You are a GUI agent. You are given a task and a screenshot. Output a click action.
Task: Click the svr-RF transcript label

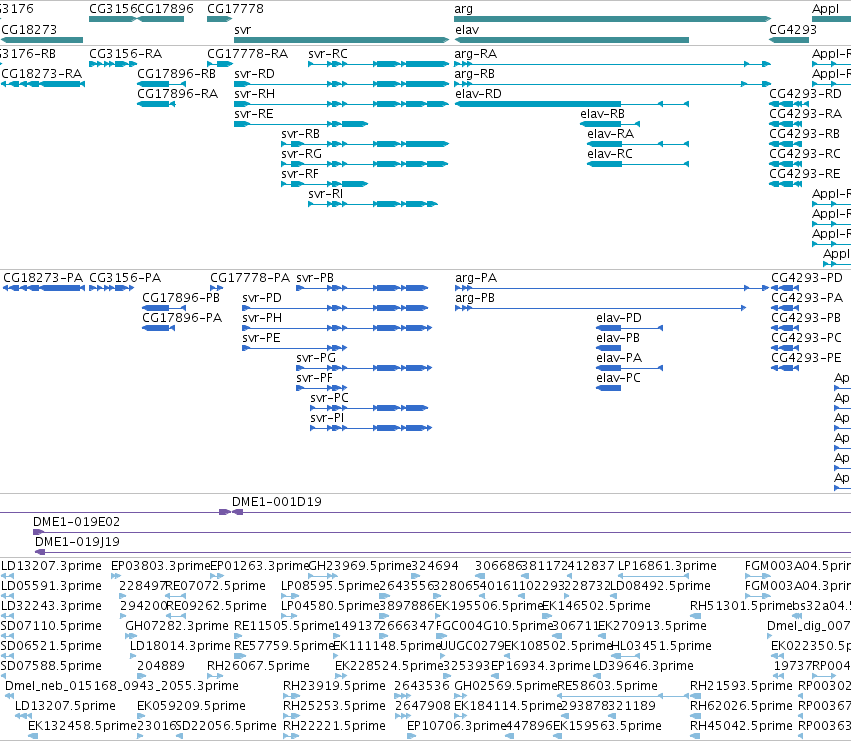(x=300, y=174)
